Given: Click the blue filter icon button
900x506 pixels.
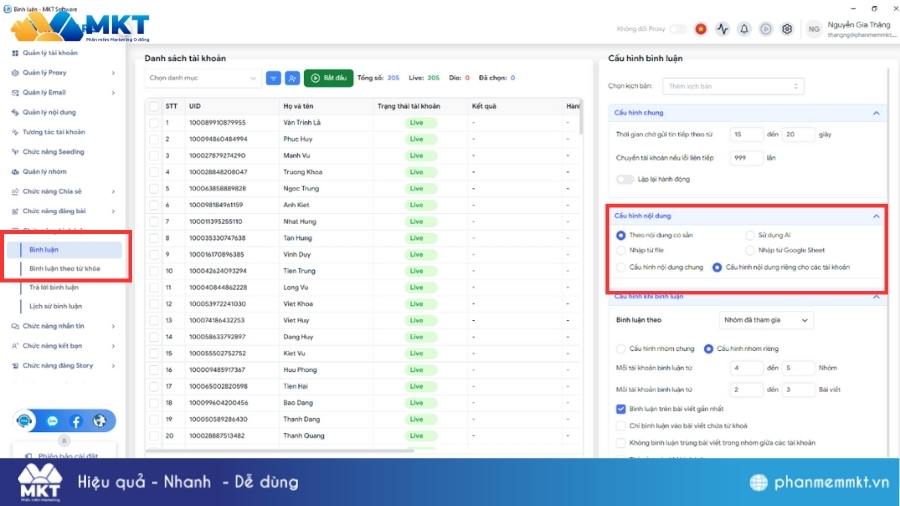Looking at the screenshot, I should click(273, 78).
